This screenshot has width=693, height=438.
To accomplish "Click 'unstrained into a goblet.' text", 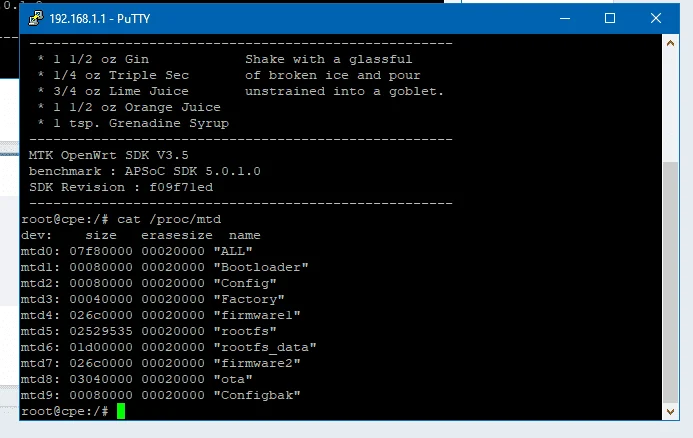I will pos(345,91).
